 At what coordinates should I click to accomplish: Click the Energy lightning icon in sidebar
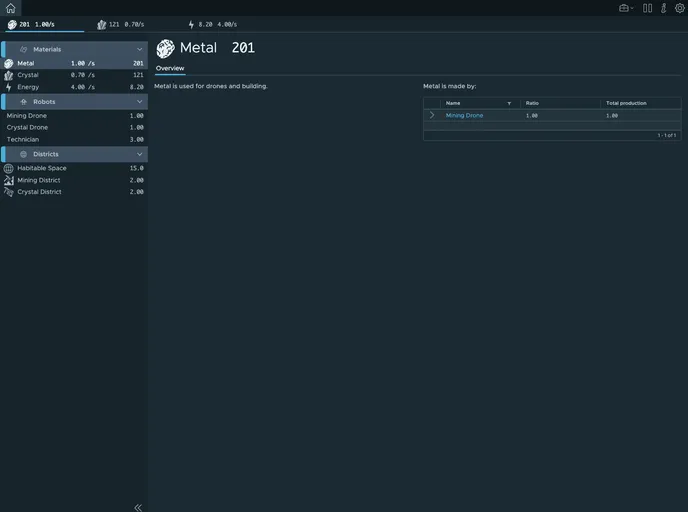[8, 87]
